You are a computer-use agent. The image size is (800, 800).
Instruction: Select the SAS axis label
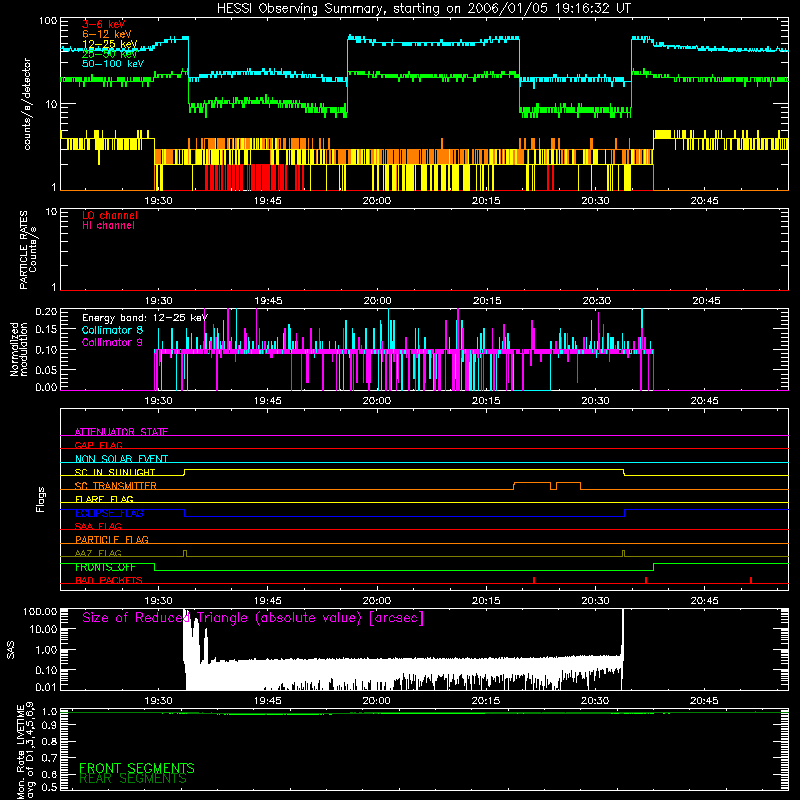pos(11,649)
